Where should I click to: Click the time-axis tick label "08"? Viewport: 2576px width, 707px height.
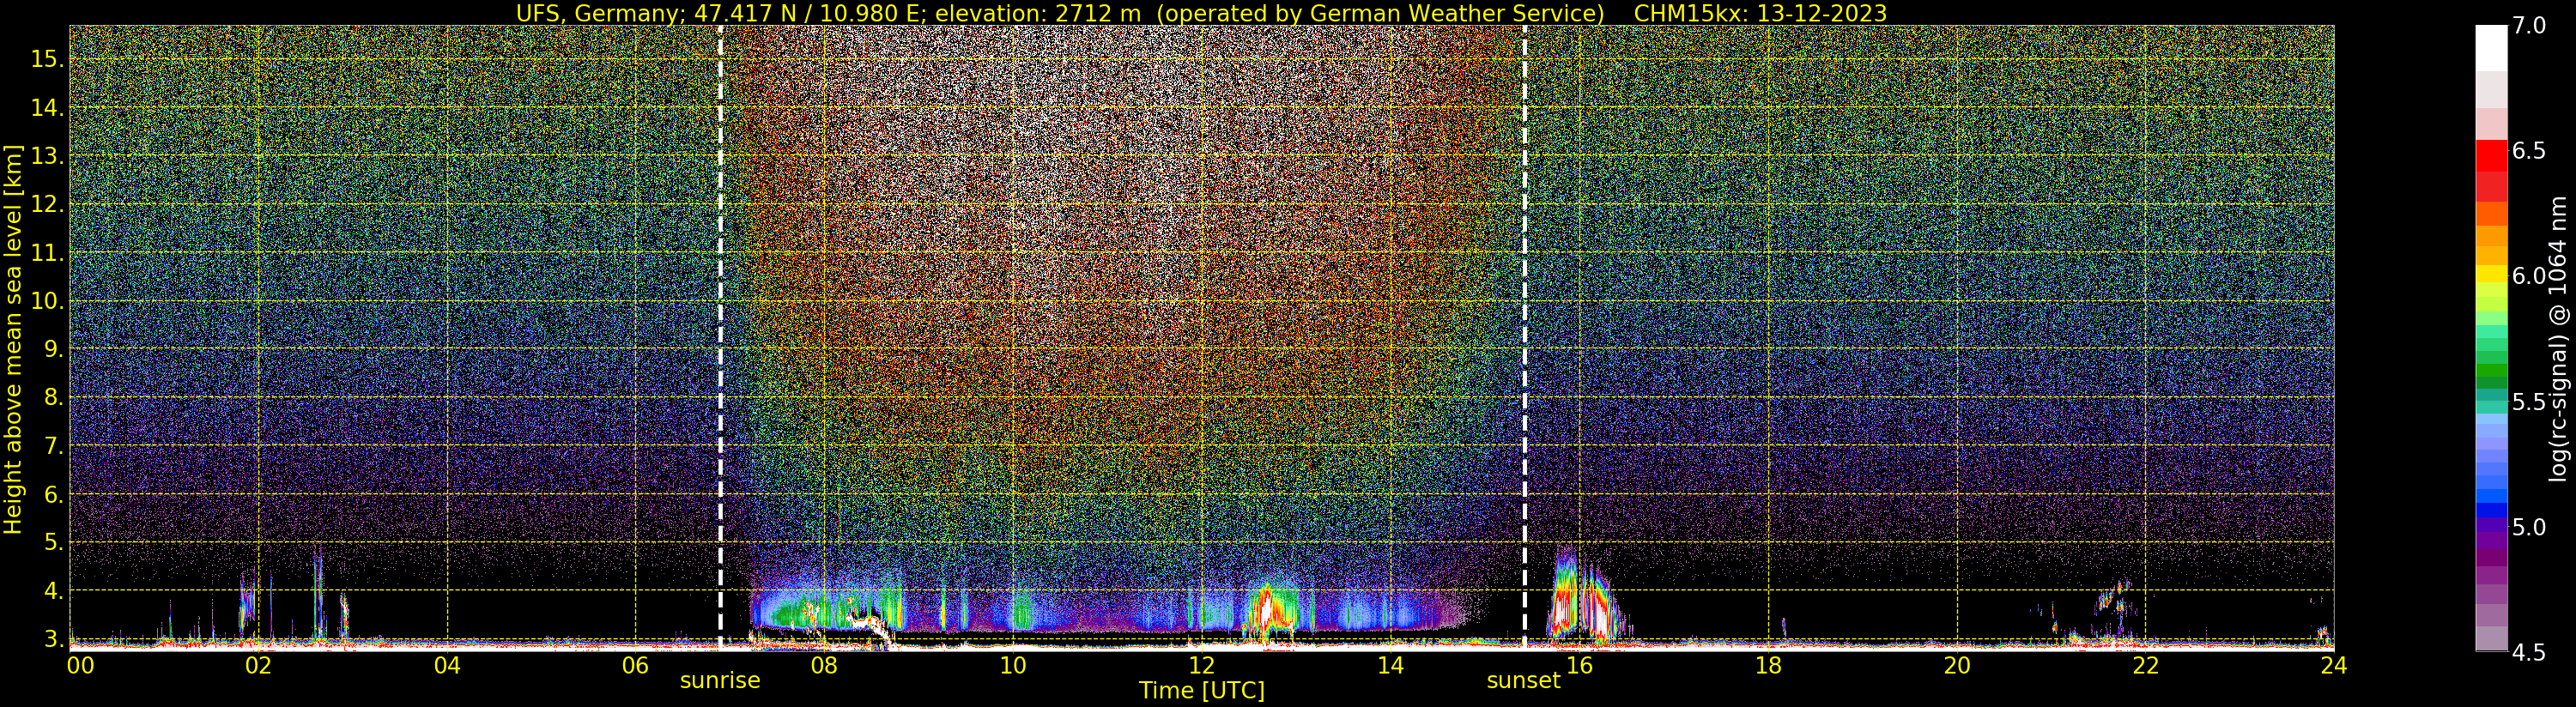(824, 665)
